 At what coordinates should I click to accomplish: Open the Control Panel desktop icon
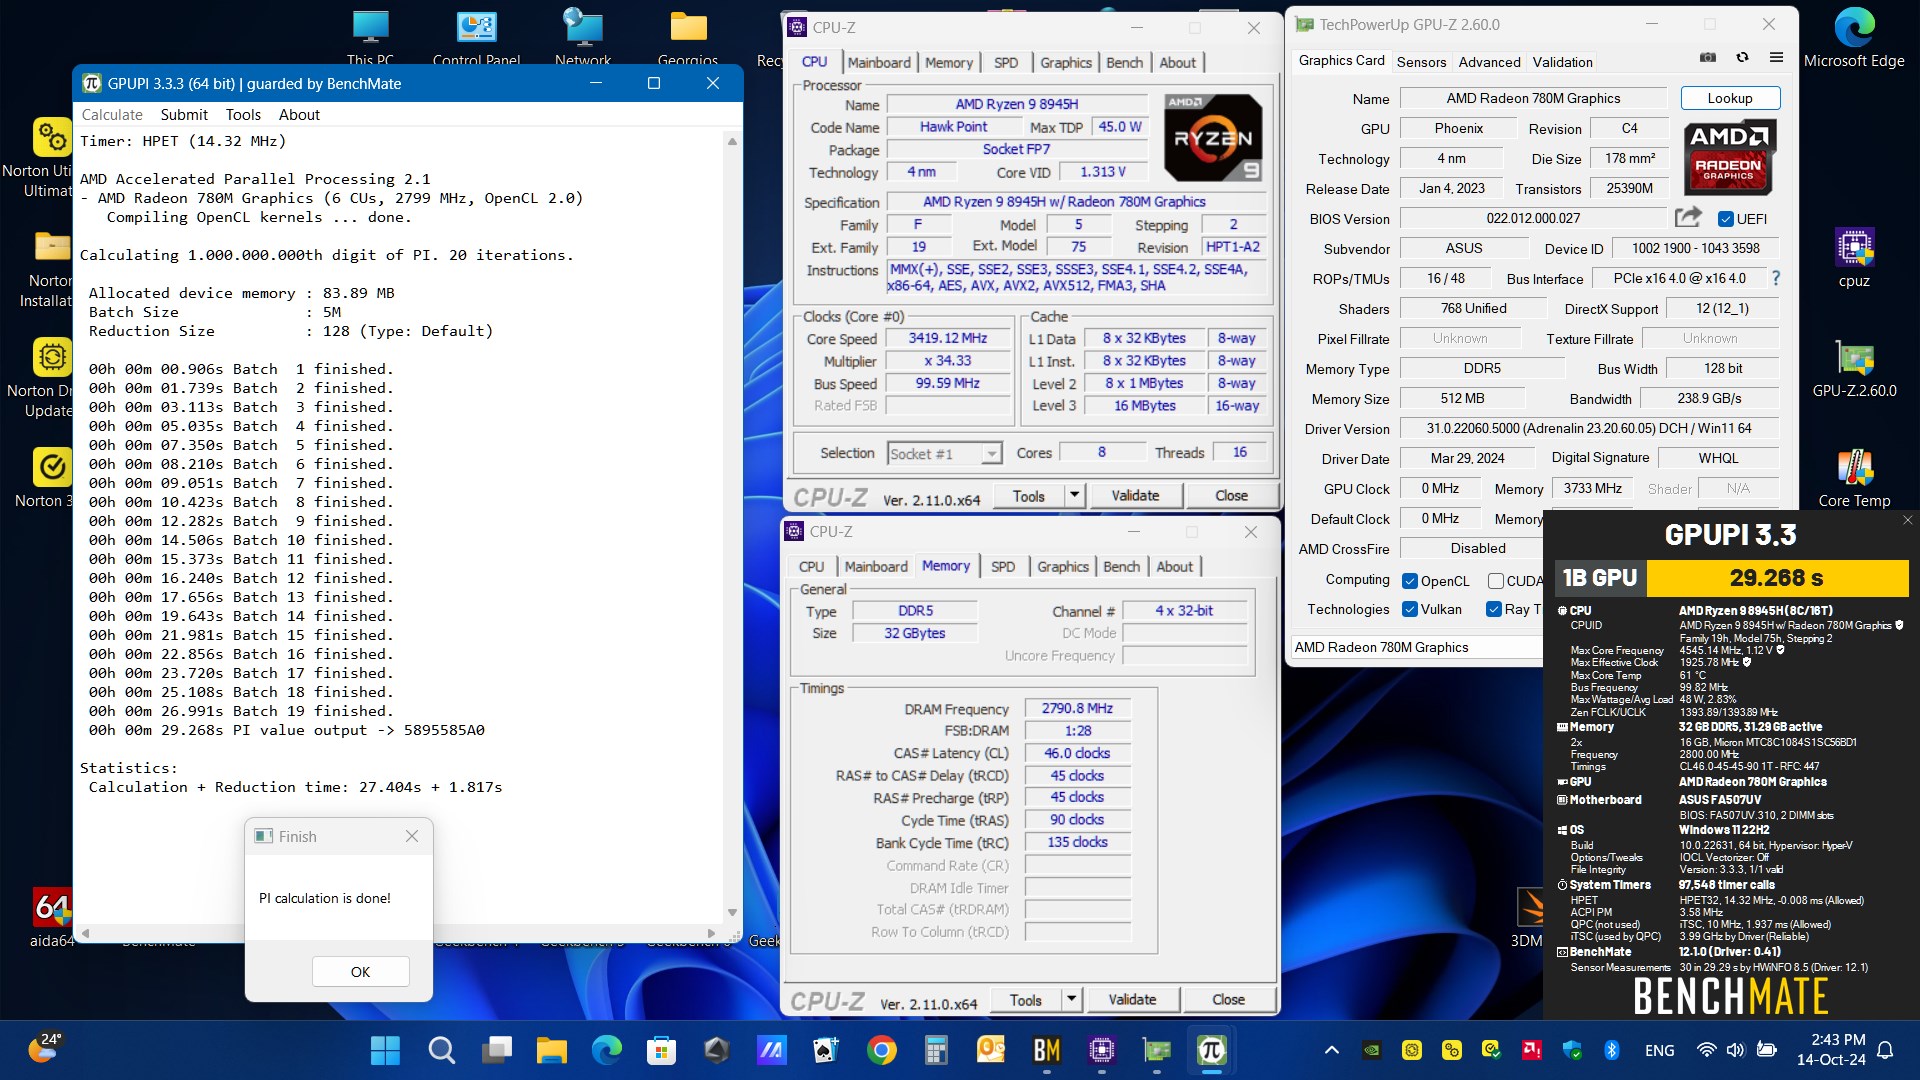pyautogui.click(x=476, y=38)
